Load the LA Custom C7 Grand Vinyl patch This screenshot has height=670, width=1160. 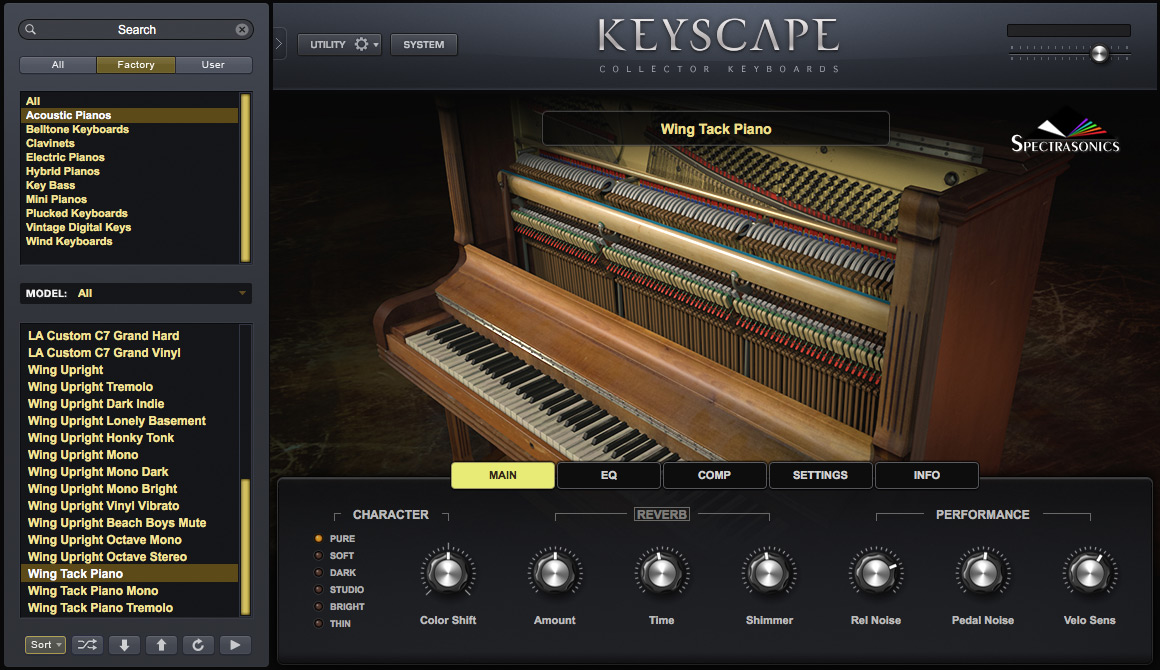[x=129, y=352]
